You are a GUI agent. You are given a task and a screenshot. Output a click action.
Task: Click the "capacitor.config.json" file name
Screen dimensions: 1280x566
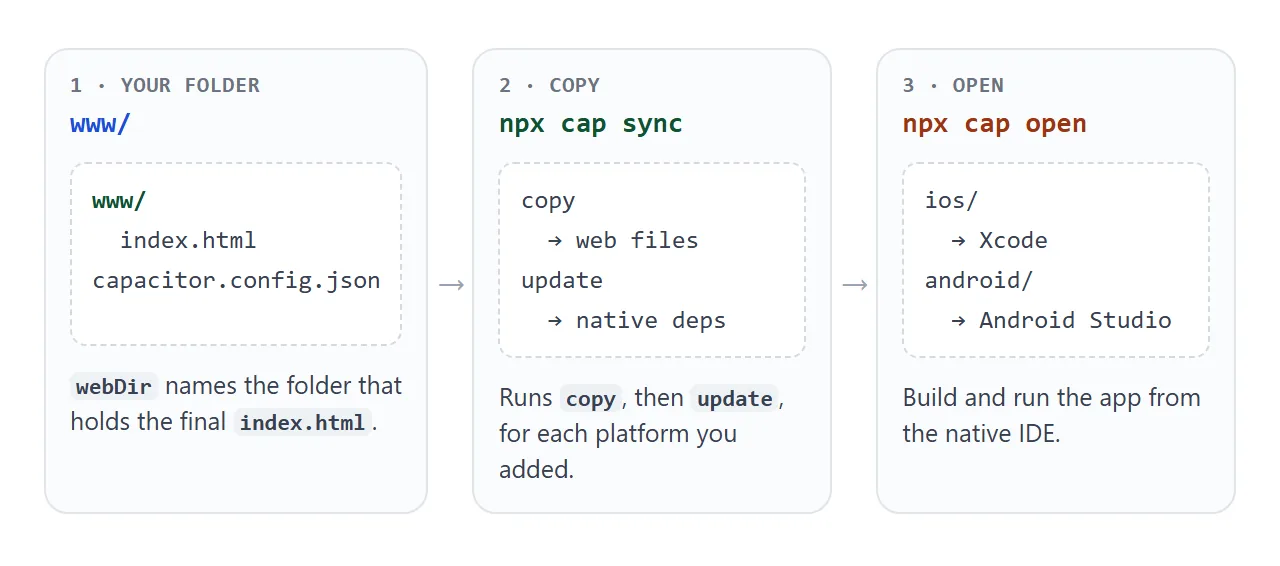[x=236, y=281]
